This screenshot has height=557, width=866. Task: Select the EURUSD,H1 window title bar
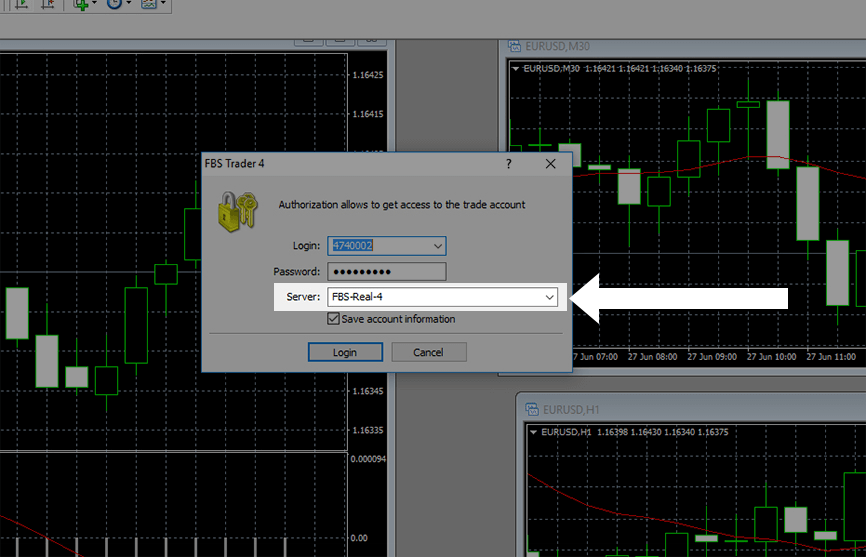(692, 409)
